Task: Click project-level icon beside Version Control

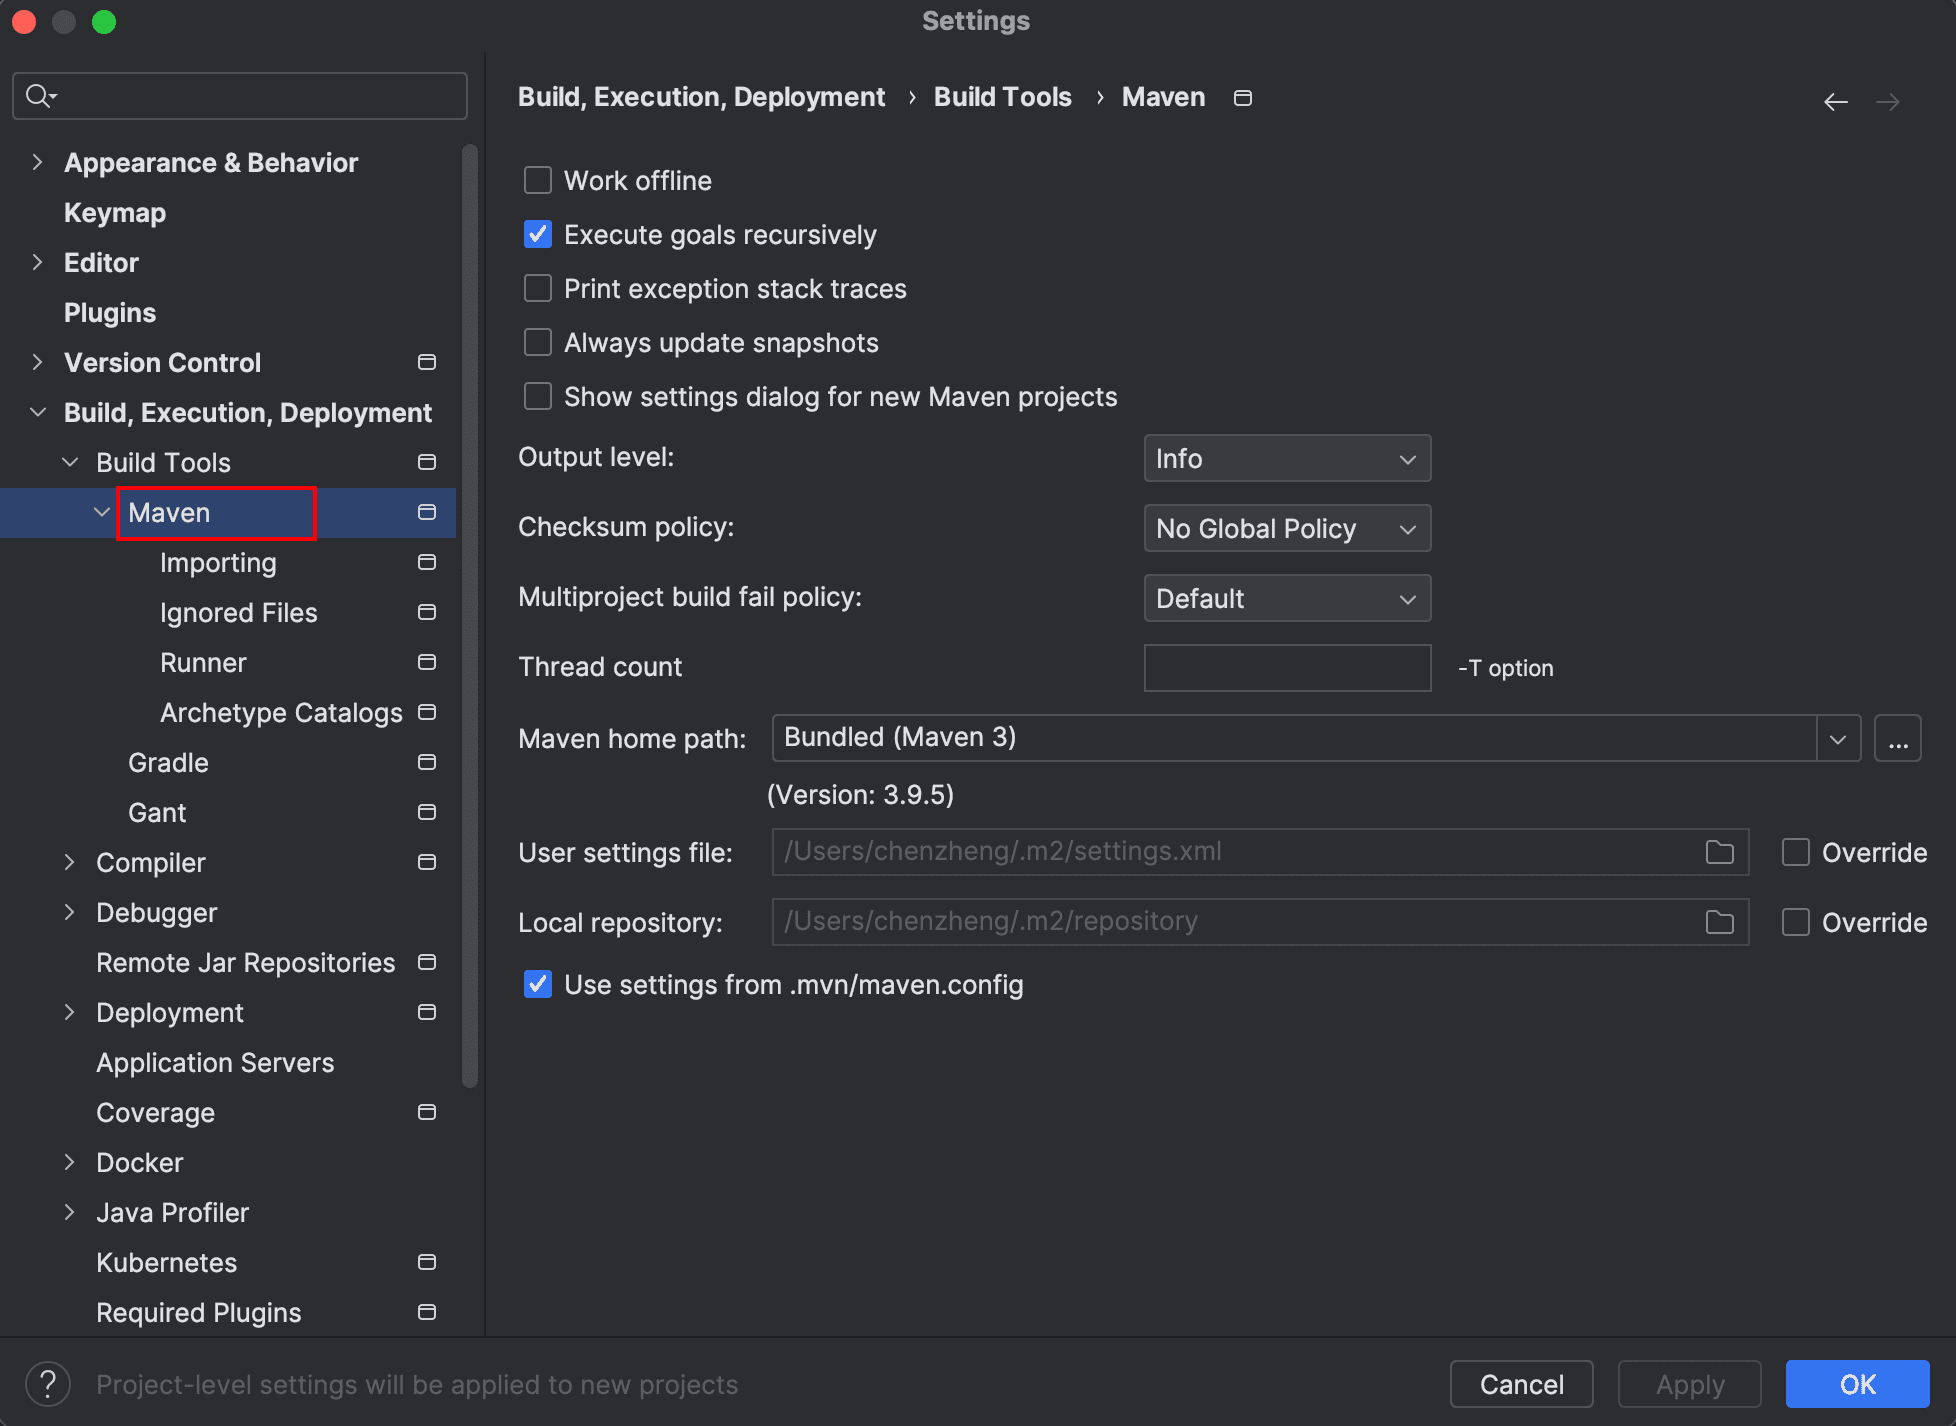Action: point(427,362)
